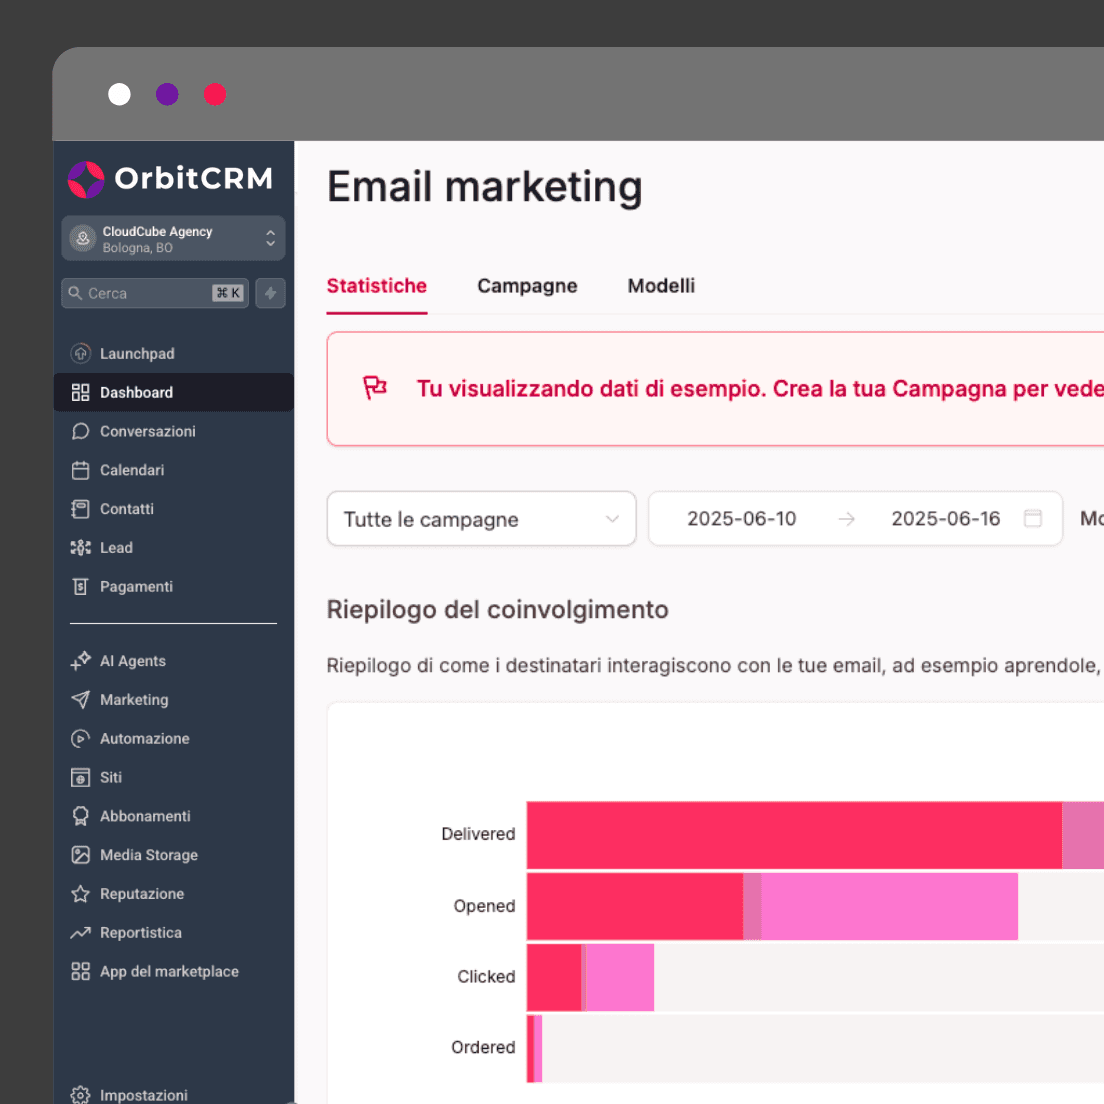The width and height of the screenshot is (1104, 1104).
Task: Open Reportistica section
Action: coord(174,933)
